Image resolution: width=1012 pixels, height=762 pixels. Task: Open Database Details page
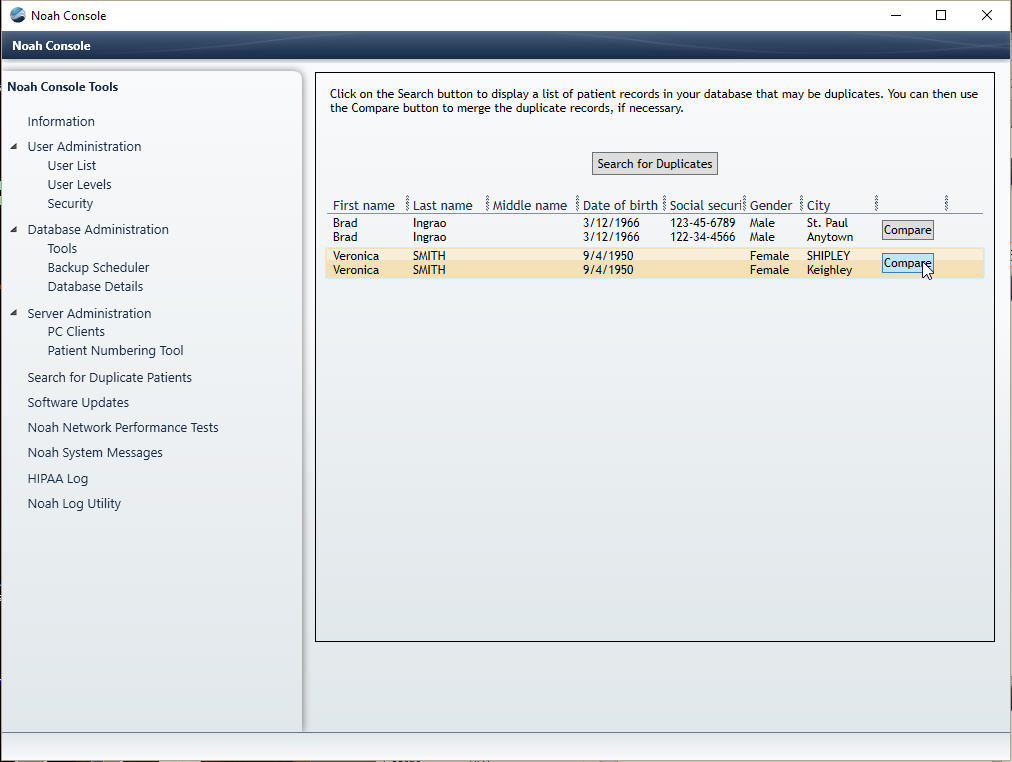(95, 286)
